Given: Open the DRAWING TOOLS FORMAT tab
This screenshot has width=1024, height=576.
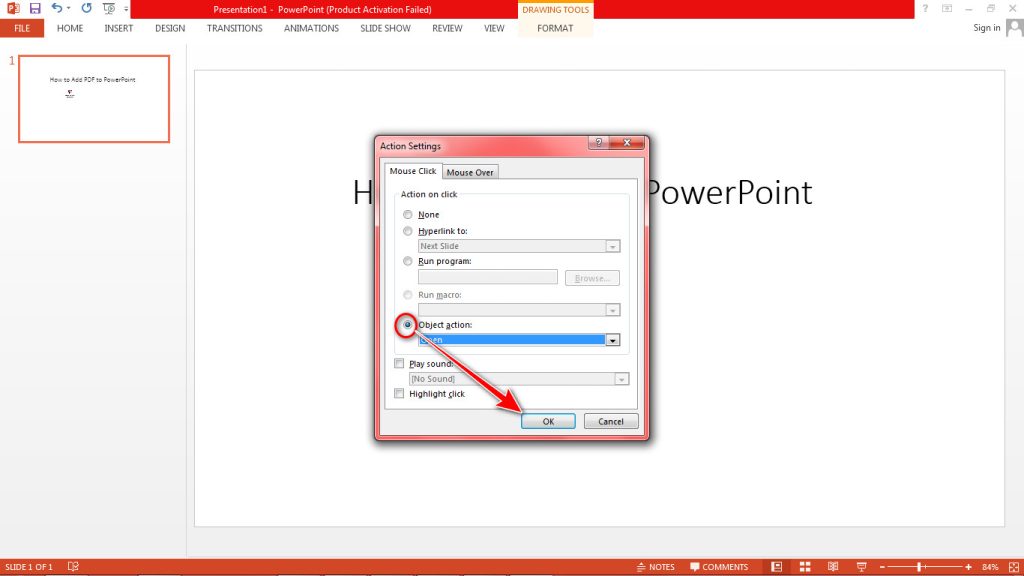Looking at the screenshot, I should [x=555, y=28].
